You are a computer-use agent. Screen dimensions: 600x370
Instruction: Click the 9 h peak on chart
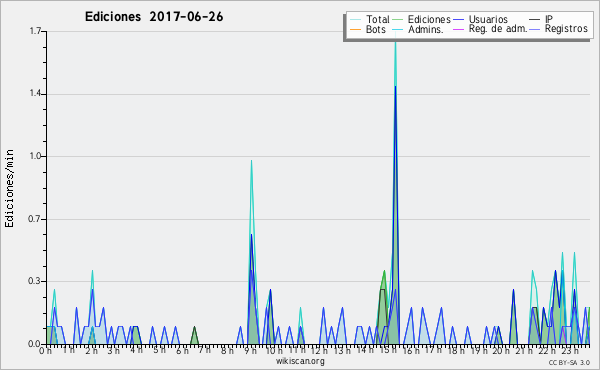pyautogui.click(x=251, y=161)
